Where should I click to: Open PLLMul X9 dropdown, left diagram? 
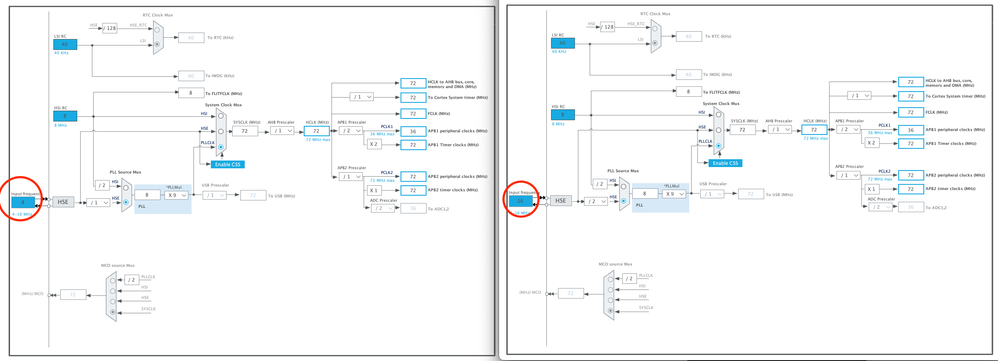point(175,195)
